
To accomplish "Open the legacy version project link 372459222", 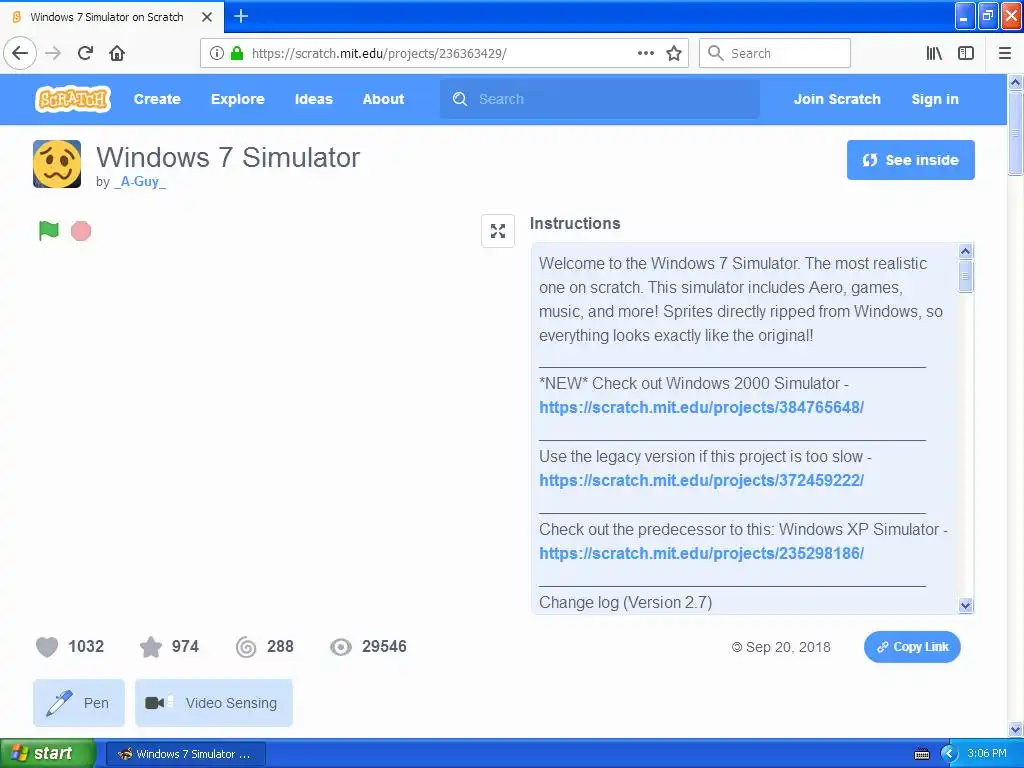I will pyautogui.click(x=701, y=481).
